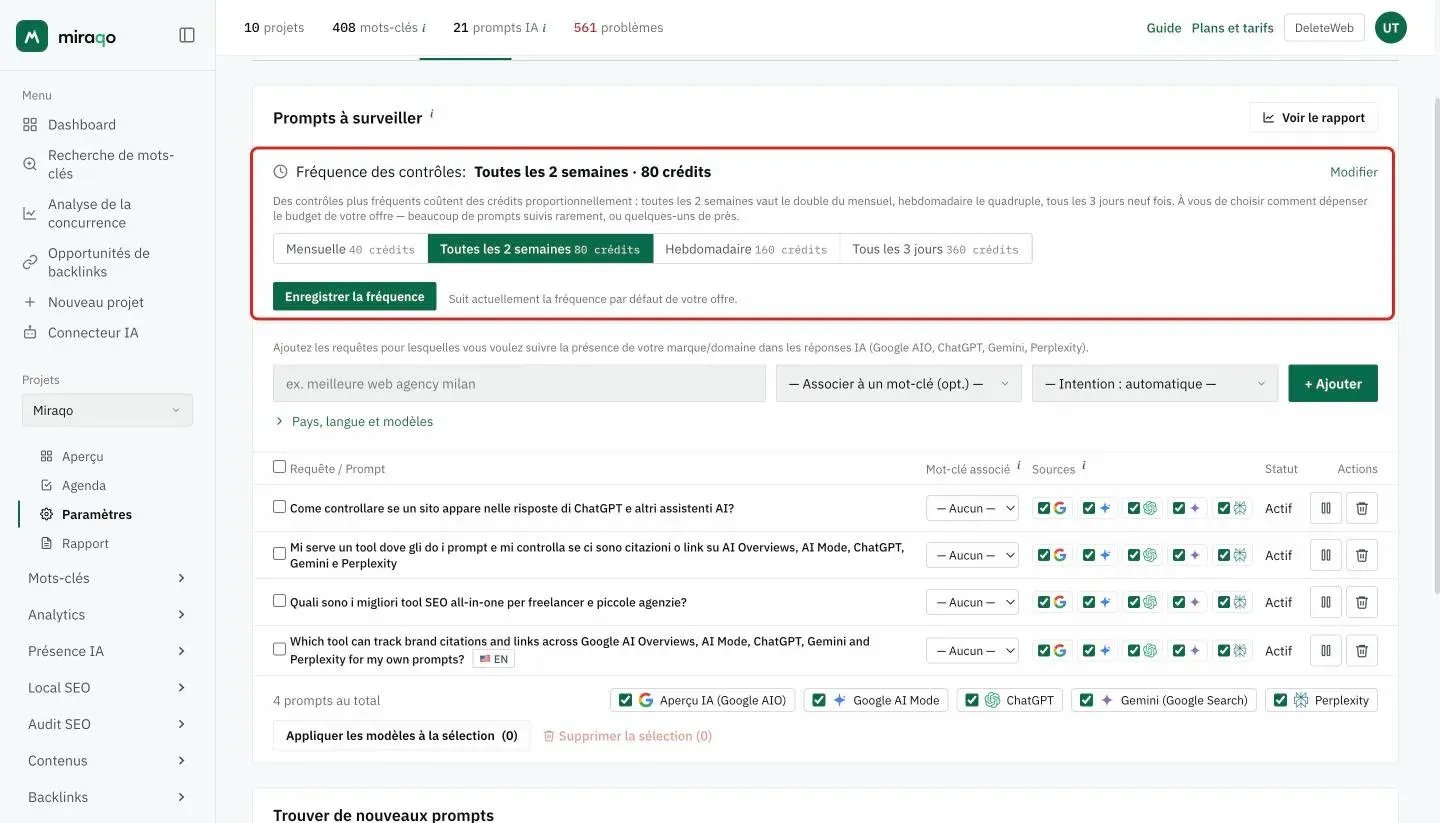Toggle the Aperçu IA (Google AIO) model checkbox

[626, 700]
